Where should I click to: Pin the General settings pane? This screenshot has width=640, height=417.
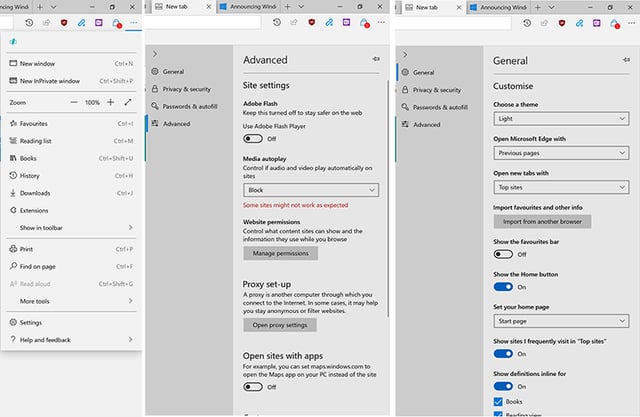click(626, 60)
